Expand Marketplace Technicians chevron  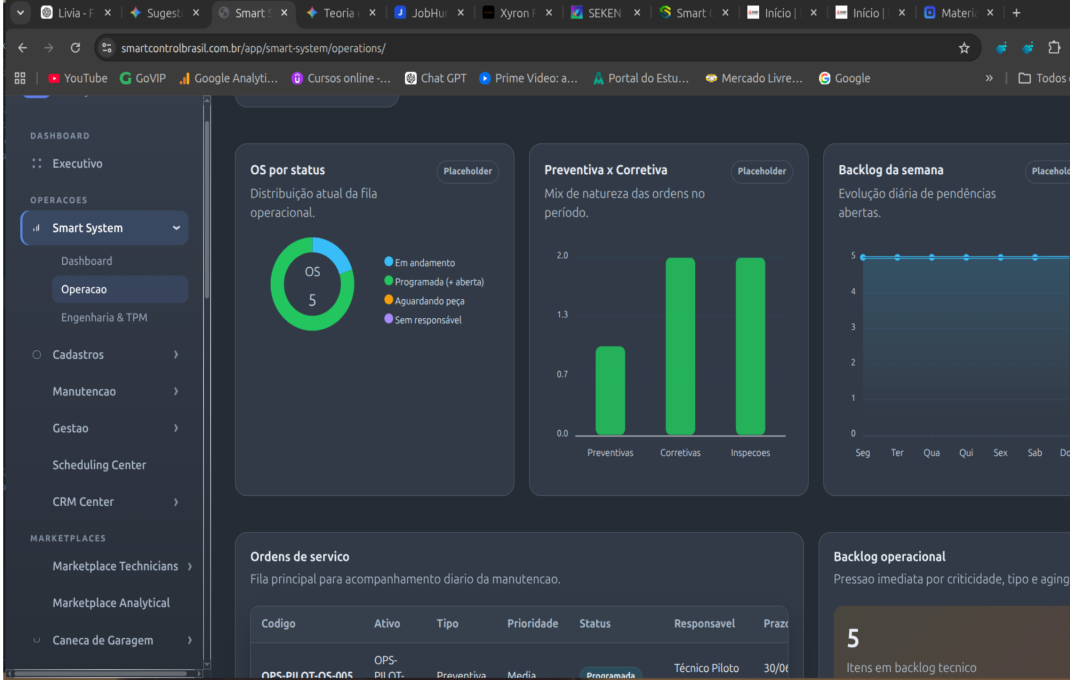coord(190,566)
